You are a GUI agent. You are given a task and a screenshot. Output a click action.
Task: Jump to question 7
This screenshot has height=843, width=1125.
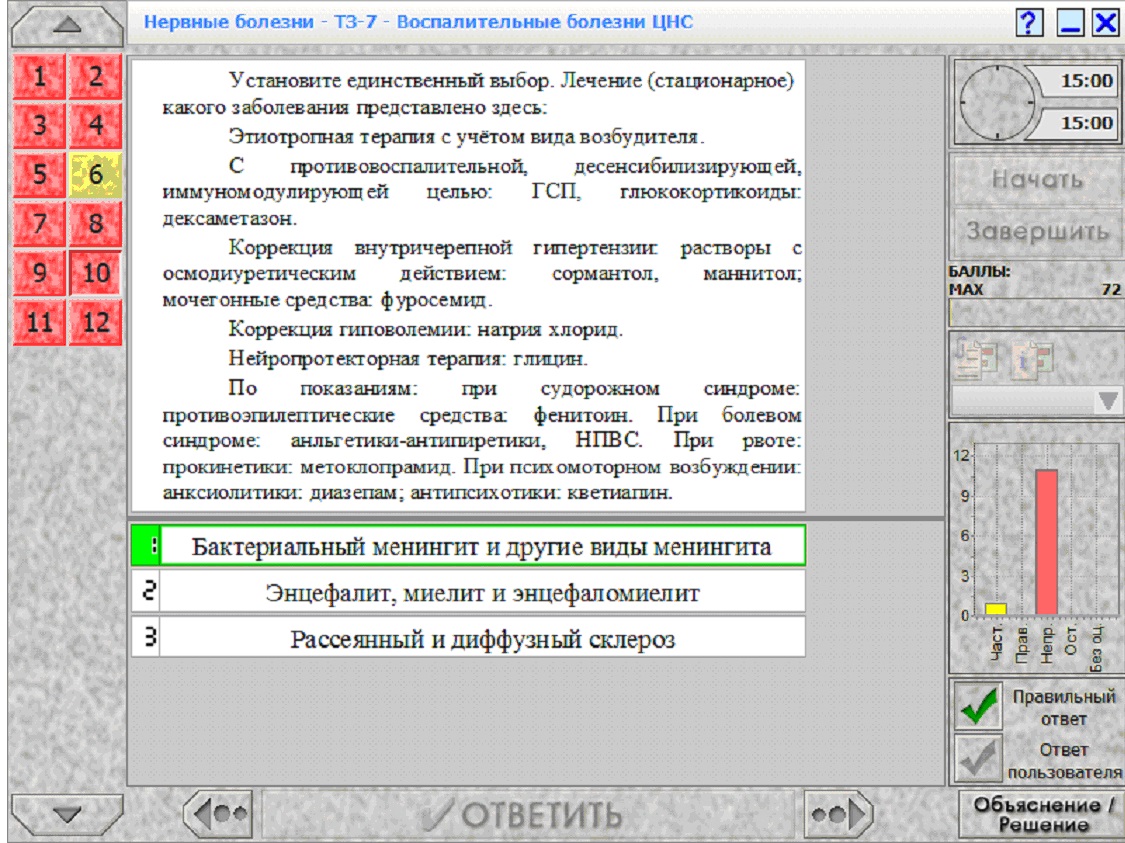point(39,223)
